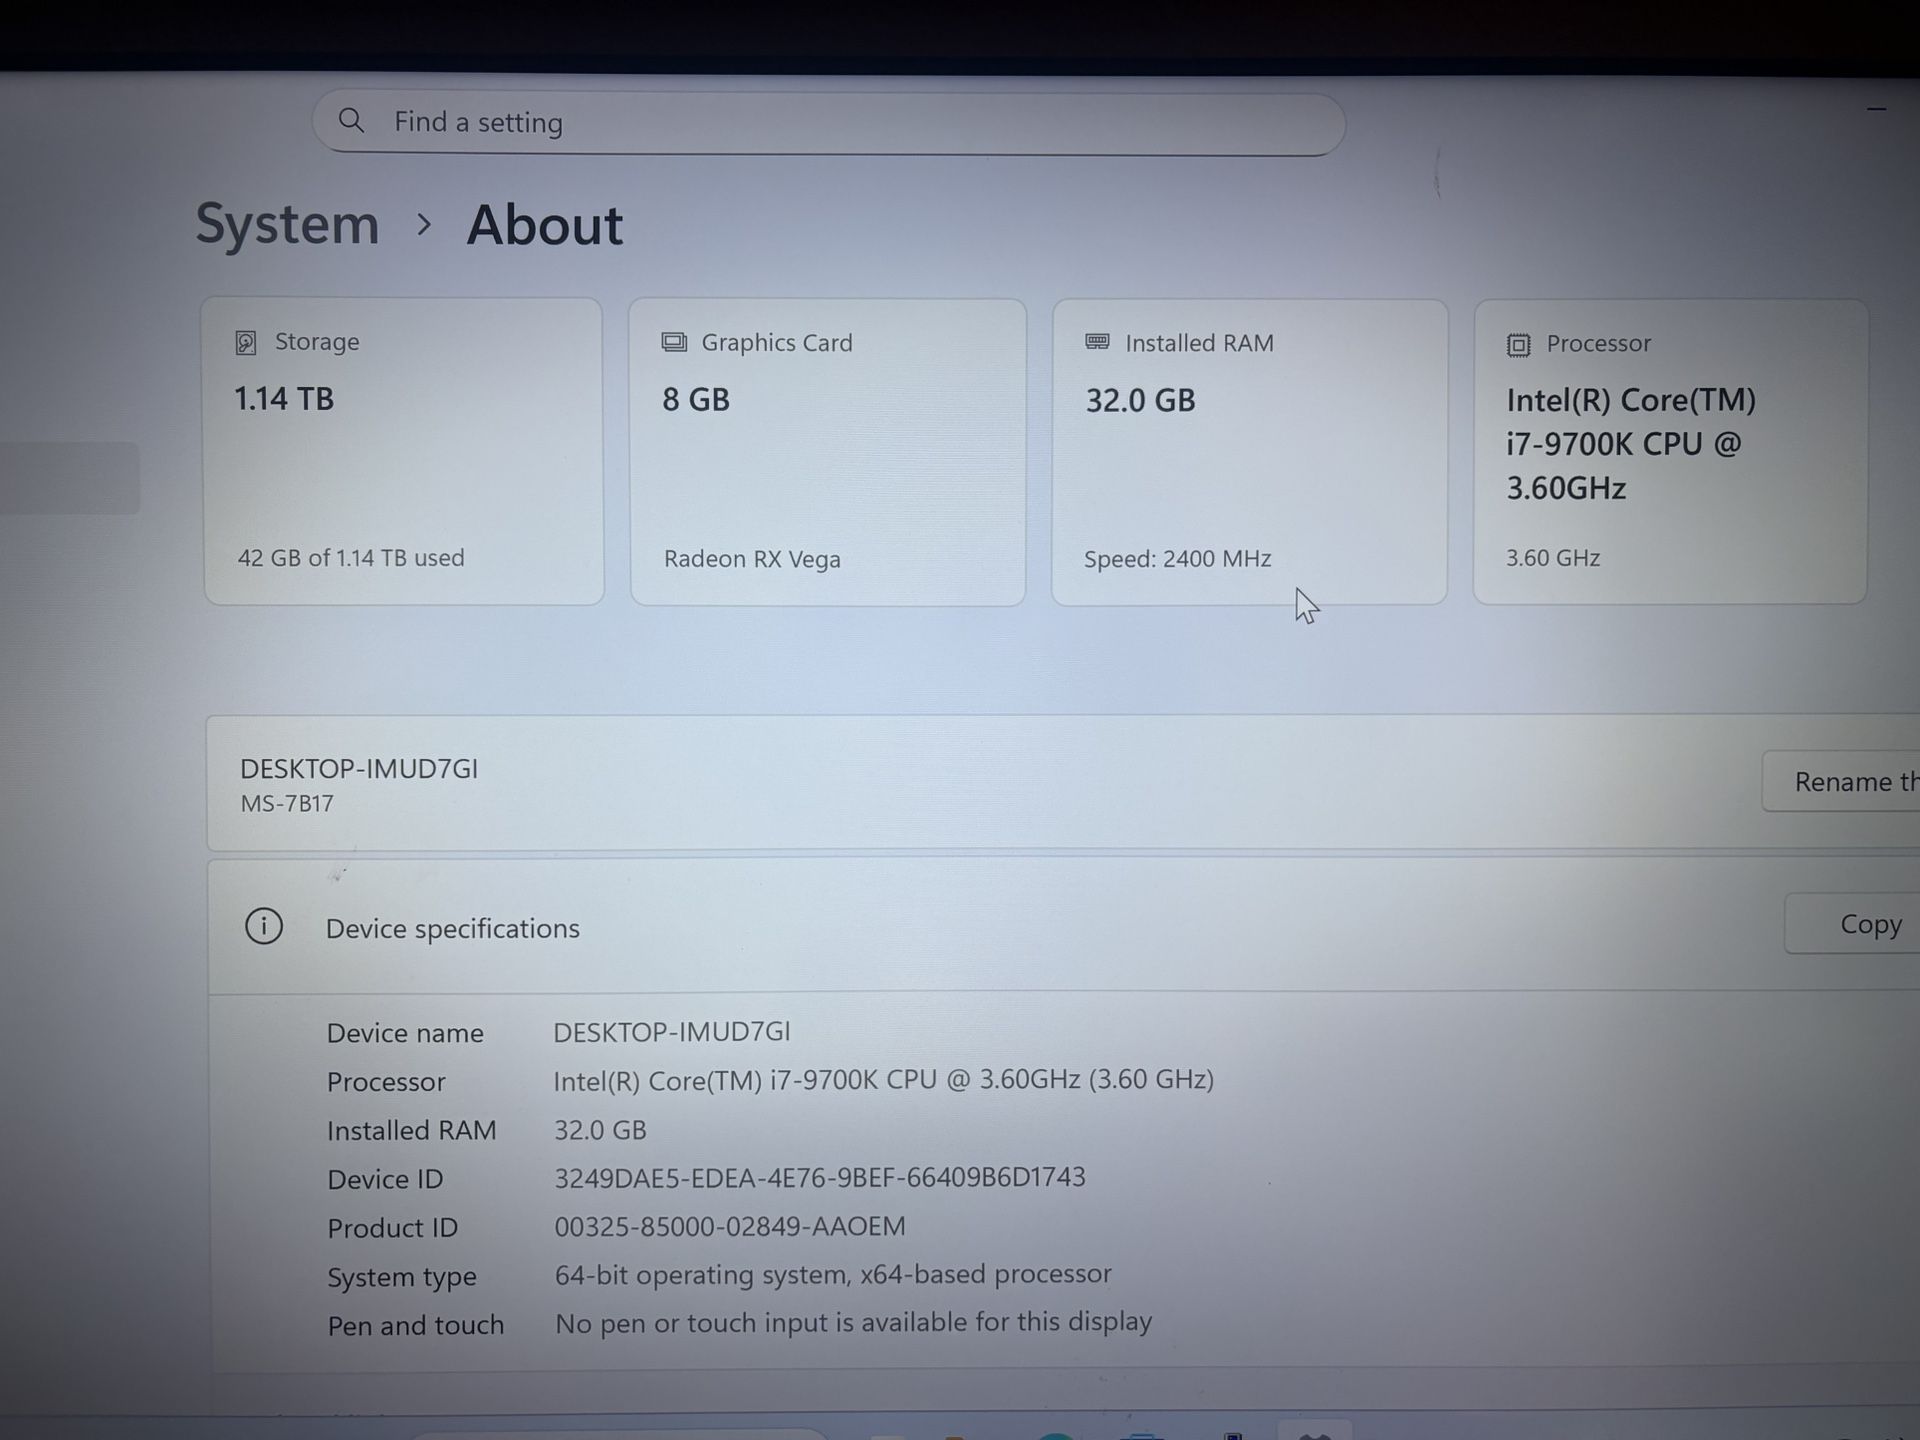Open the Storage 1.14 TB card
The image size is (1920, 1440).
coord(403,450)
